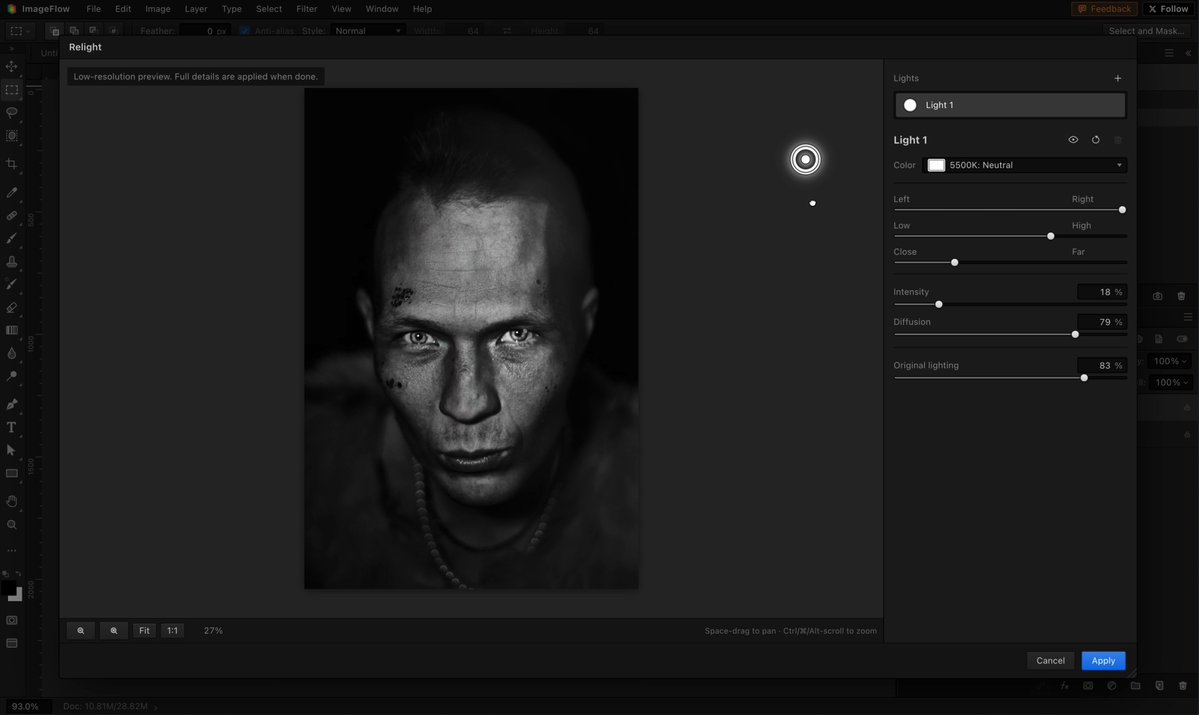Image resolution: width=1199 pixels, height=715 pixels.
Task: Change screen mode icon at toolbar bottom
Action: click(x=11, y=643)
